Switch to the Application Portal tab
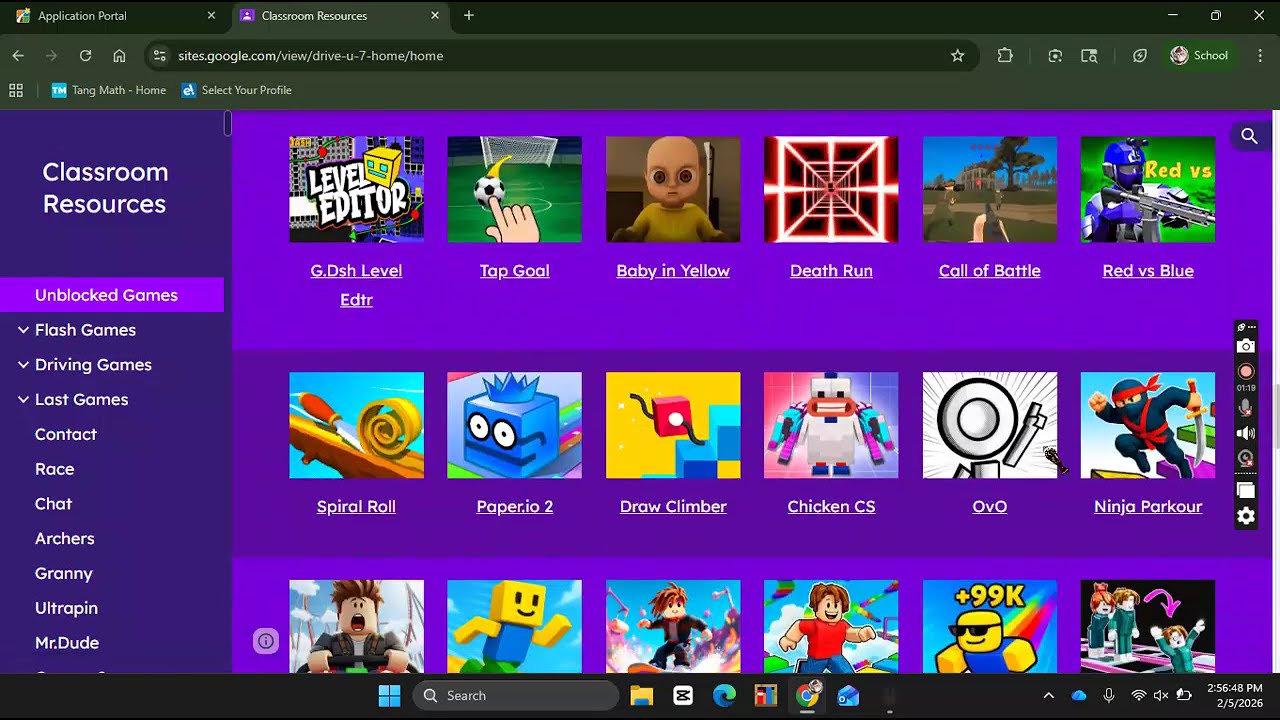 click(115, 16)
